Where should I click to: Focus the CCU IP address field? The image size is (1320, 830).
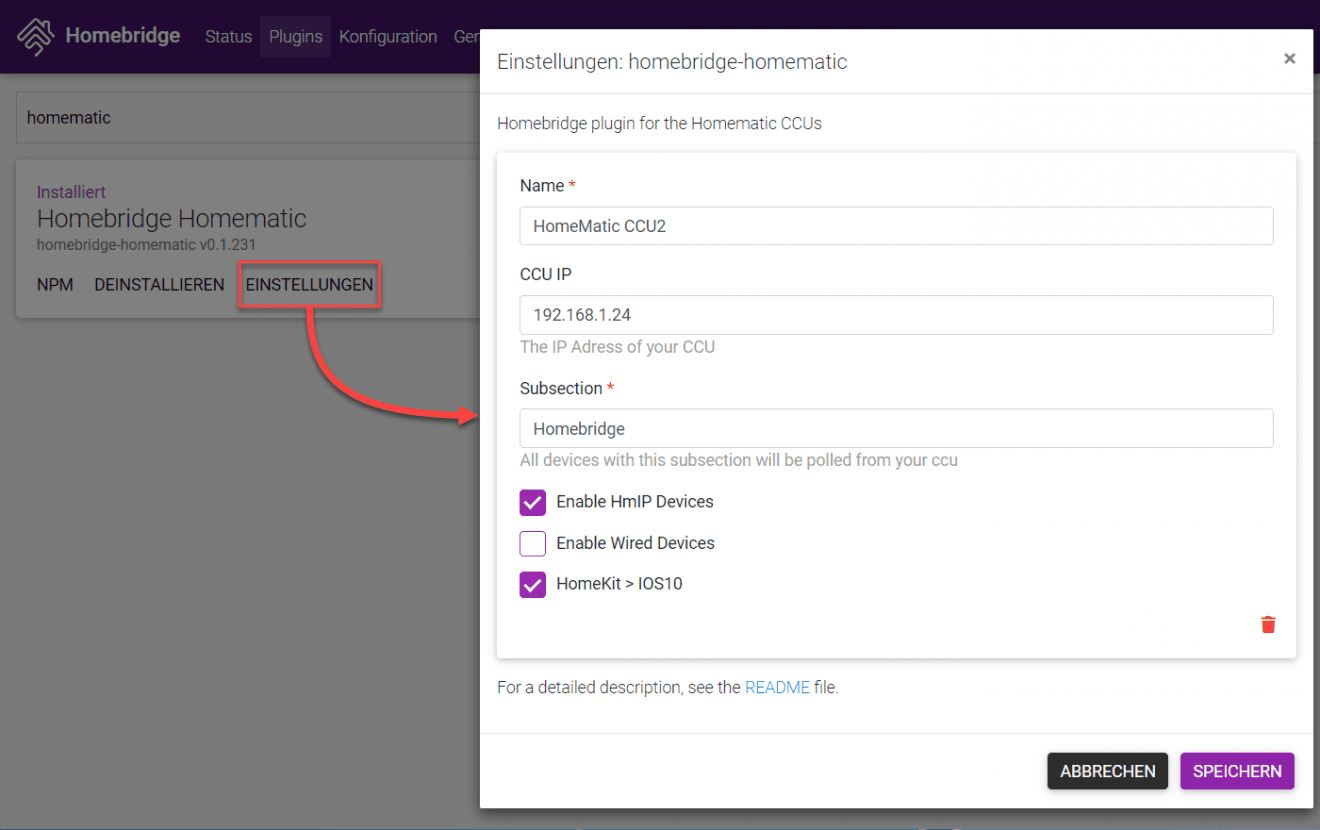click(x=896, y=315)
